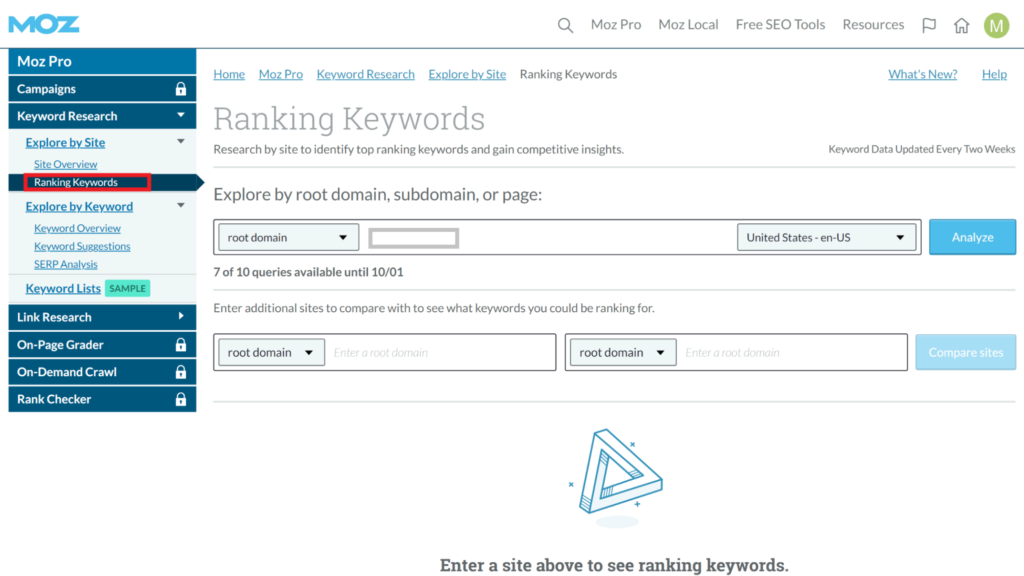Select Link Research in the sidebar

(103, 317)
